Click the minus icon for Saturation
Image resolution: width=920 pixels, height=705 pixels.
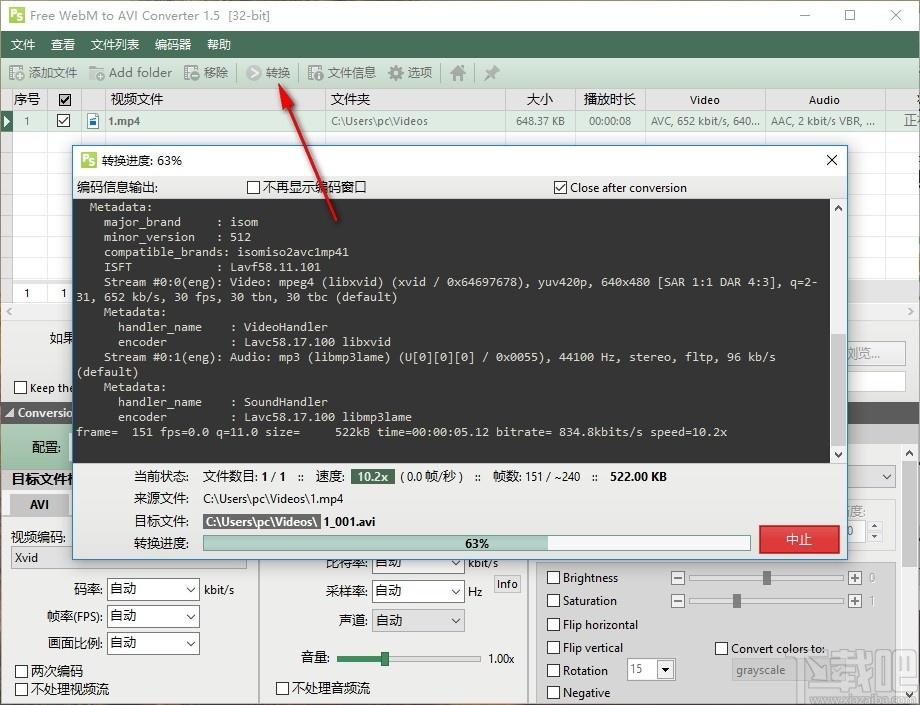click(x=678, y=601)
